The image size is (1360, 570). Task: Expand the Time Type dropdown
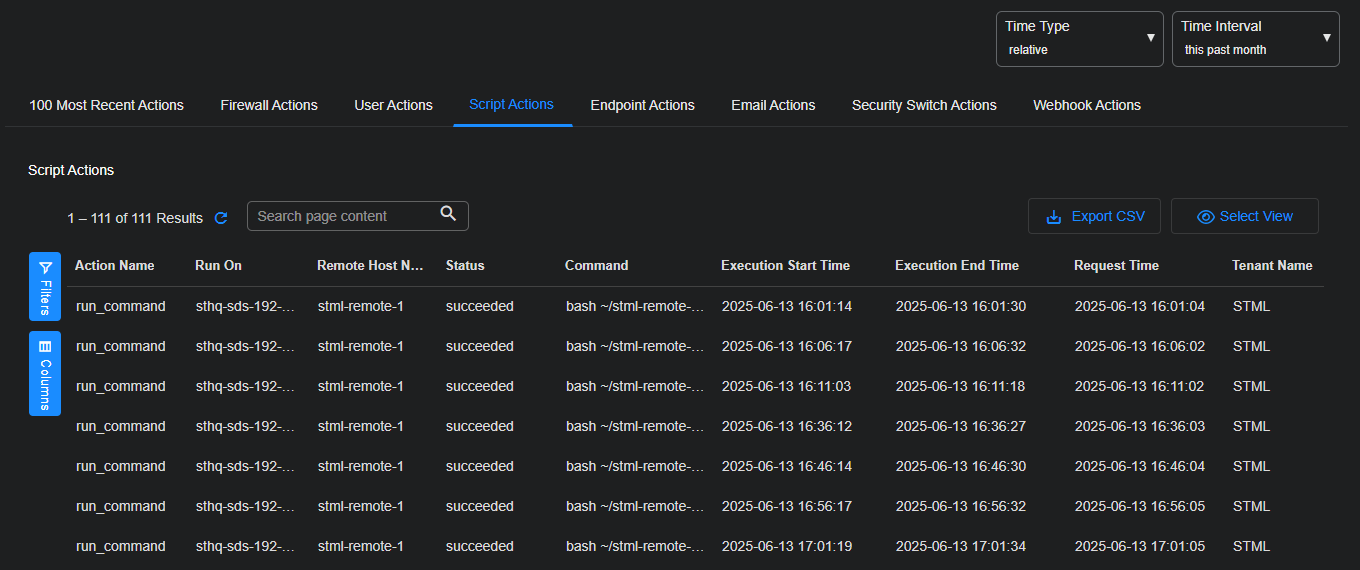click(x=1079, y=39)
